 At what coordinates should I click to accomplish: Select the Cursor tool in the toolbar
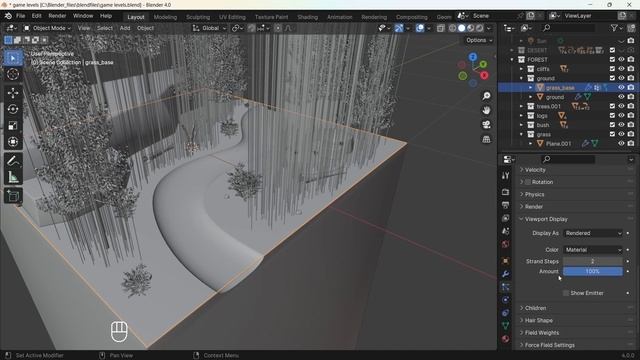pos(13,74)
